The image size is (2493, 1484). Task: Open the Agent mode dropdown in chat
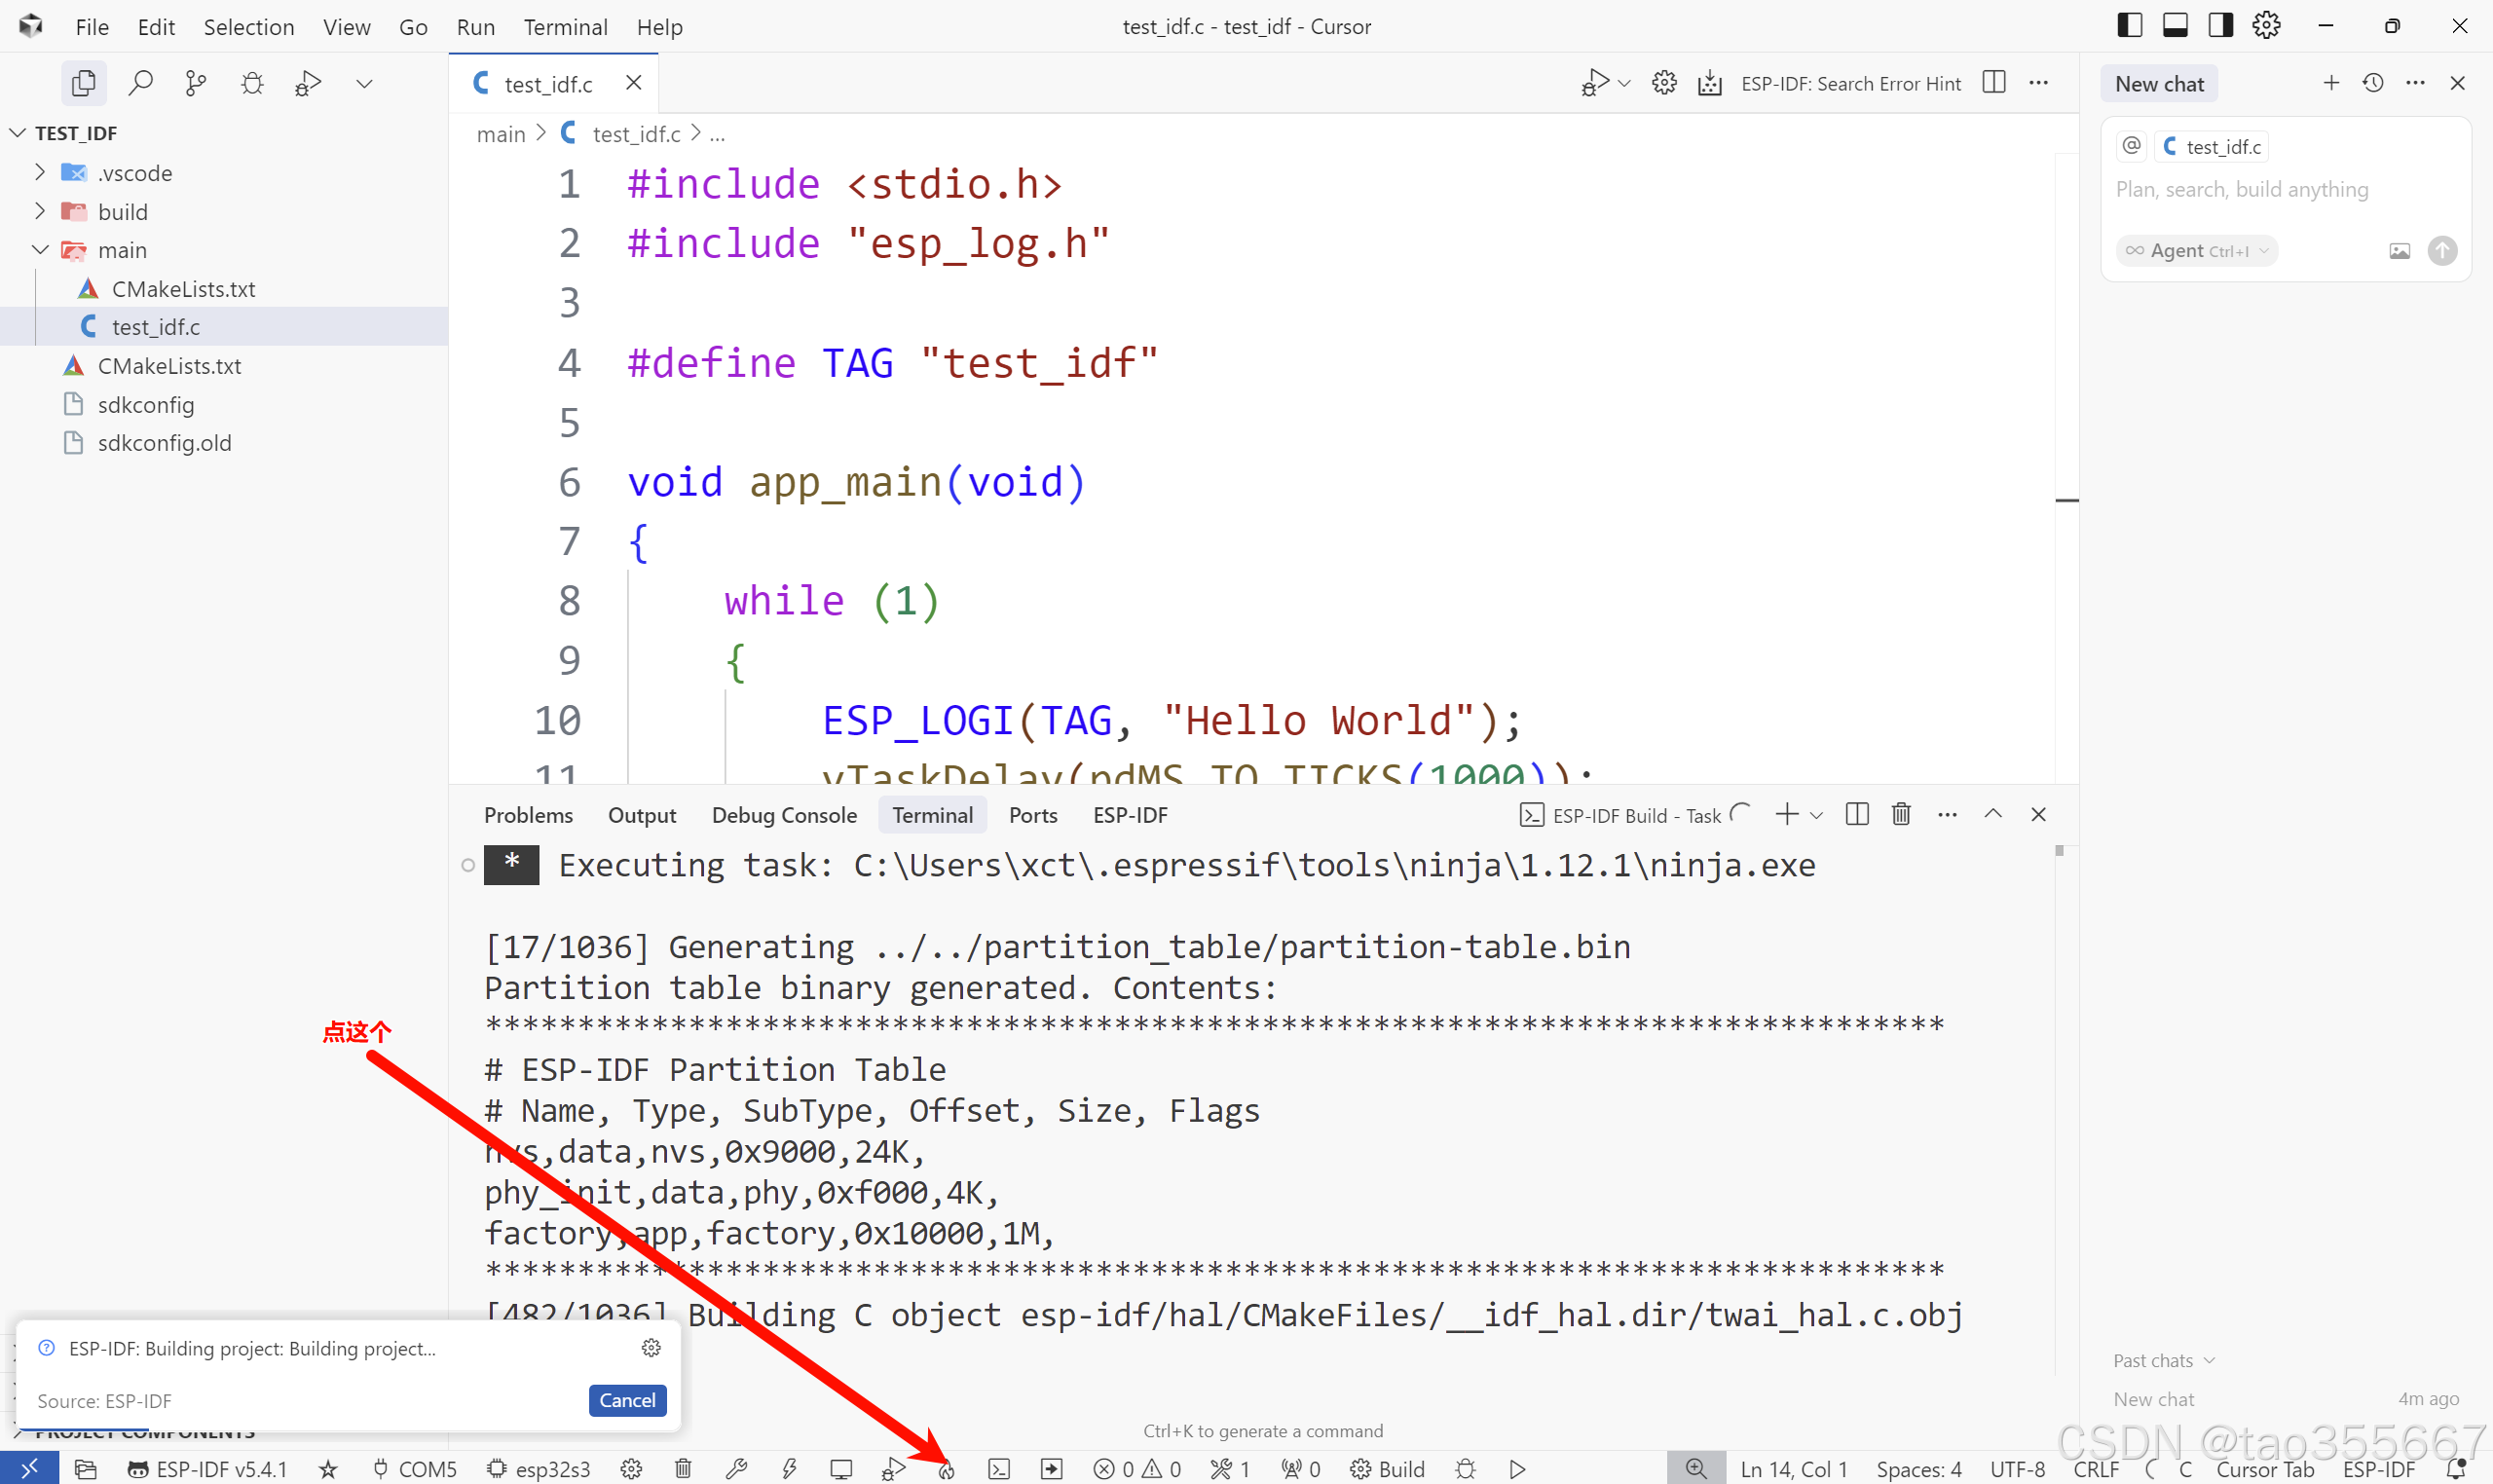pyautogui.click(x=2197, y=251)
